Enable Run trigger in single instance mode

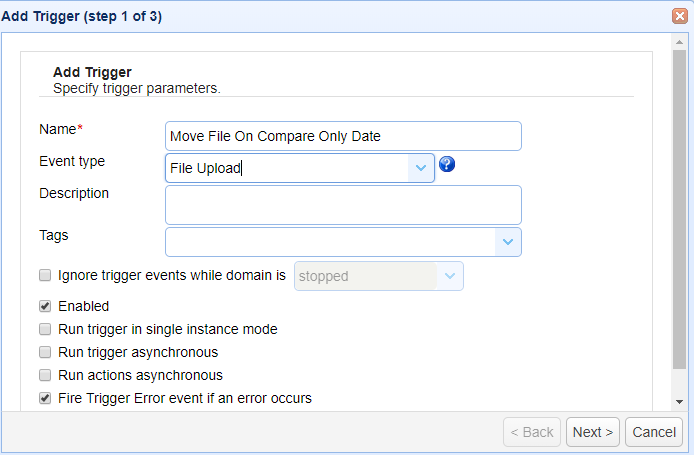click(45, 329)
